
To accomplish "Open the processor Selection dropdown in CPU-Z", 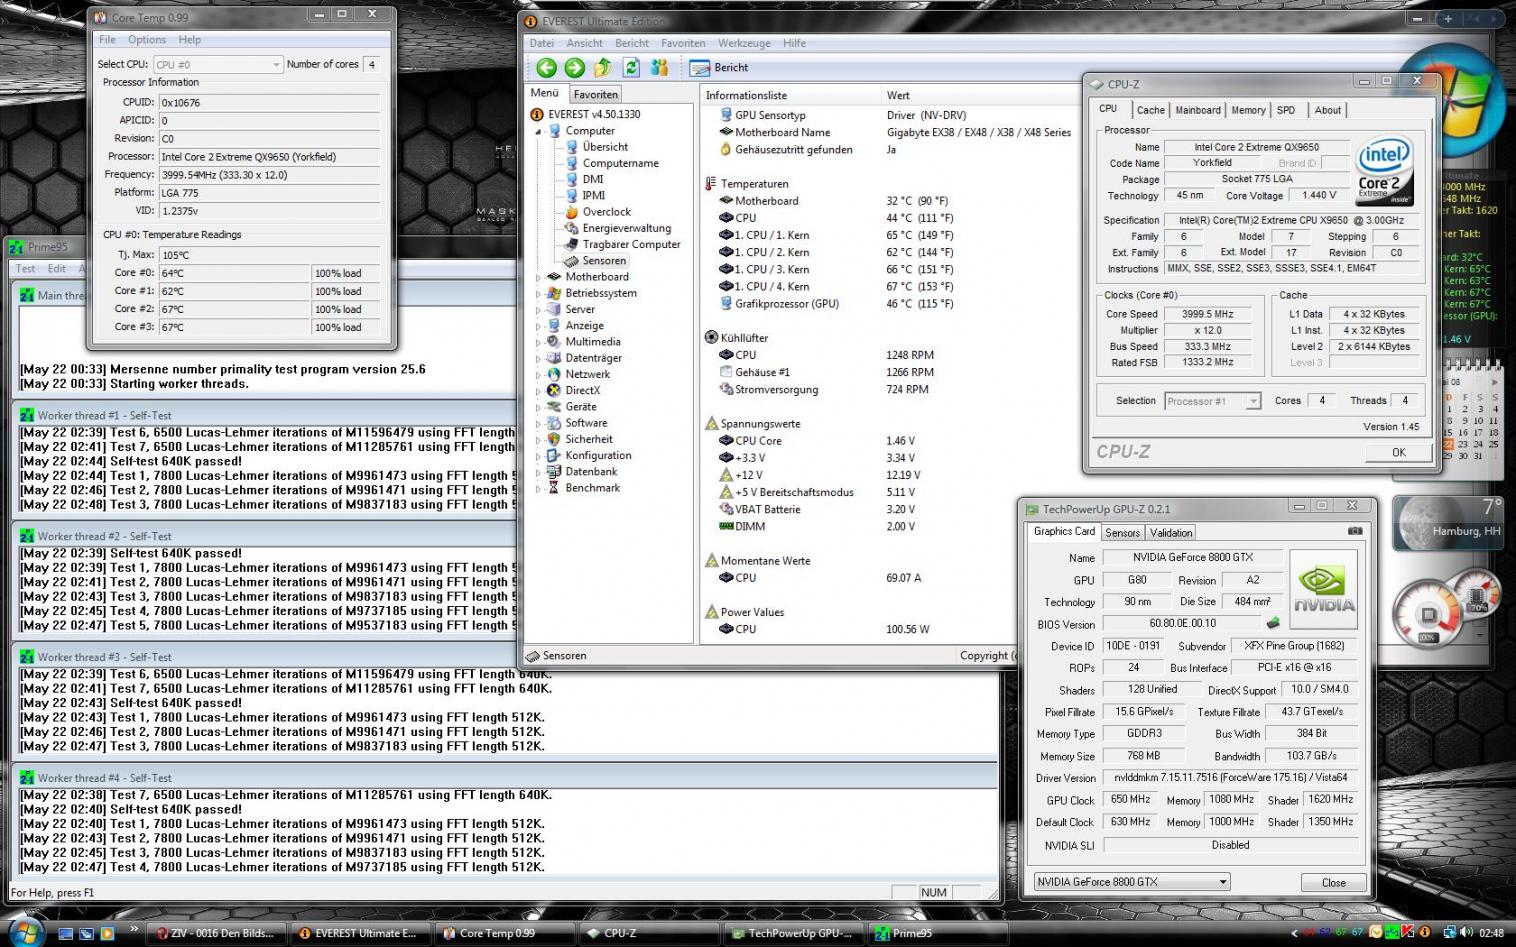I will (1252, 401).
